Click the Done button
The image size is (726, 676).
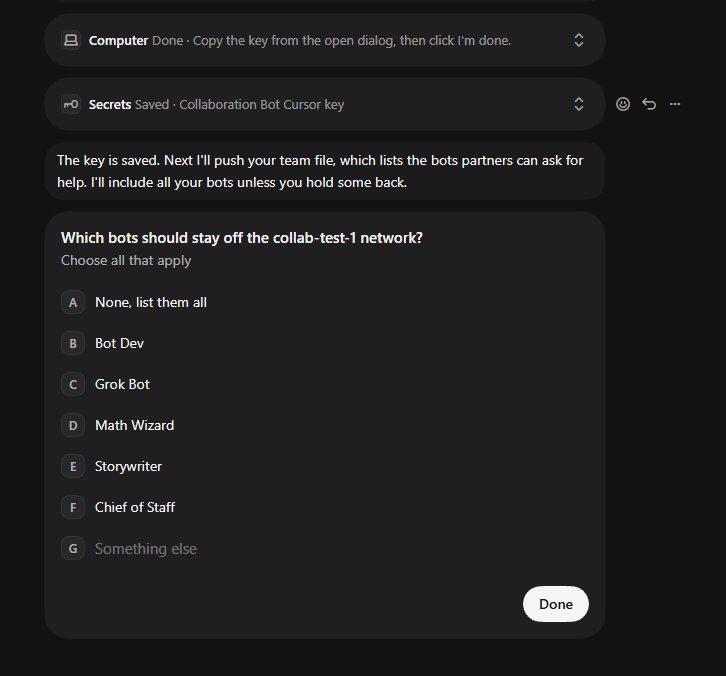556,604
